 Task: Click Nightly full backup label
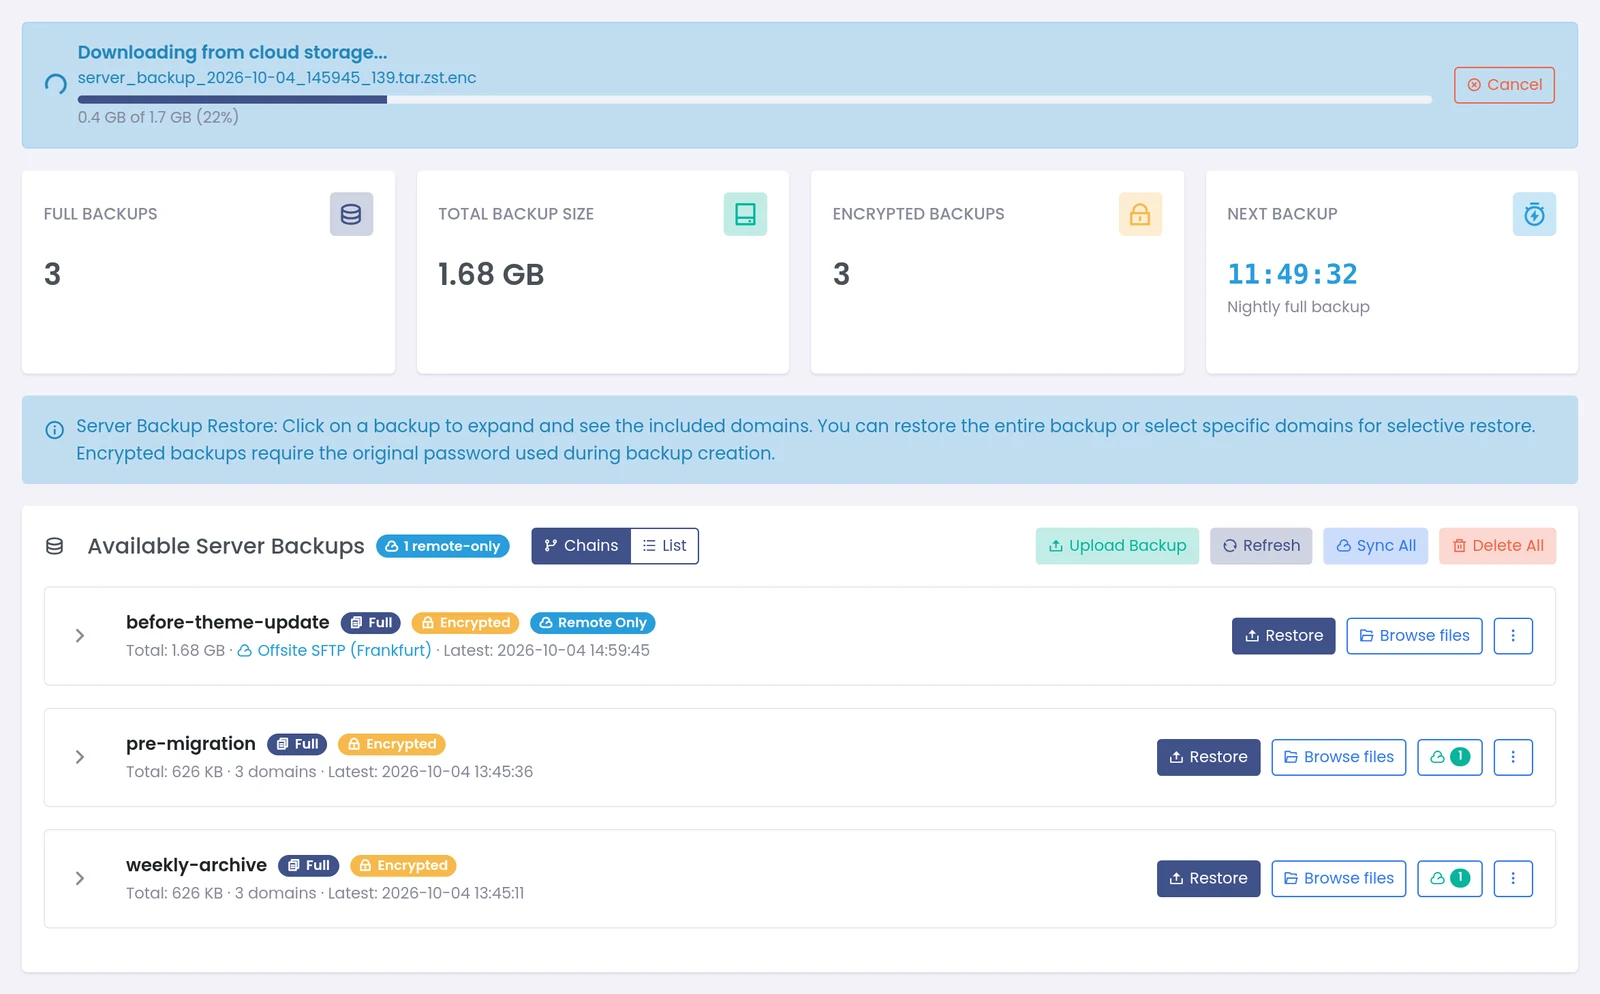[1298, 307]
